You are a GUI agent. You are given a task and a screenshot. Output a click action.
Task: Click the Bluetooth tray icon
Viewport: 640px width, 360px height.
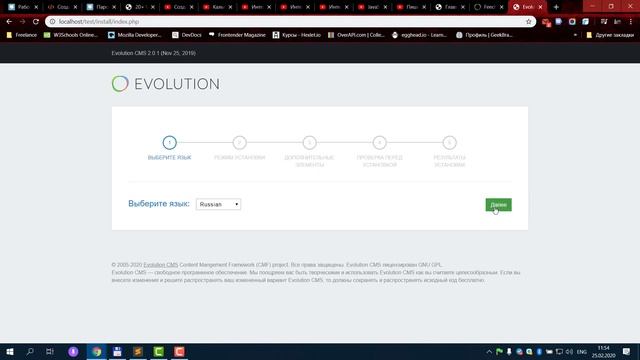pos(539,351)
